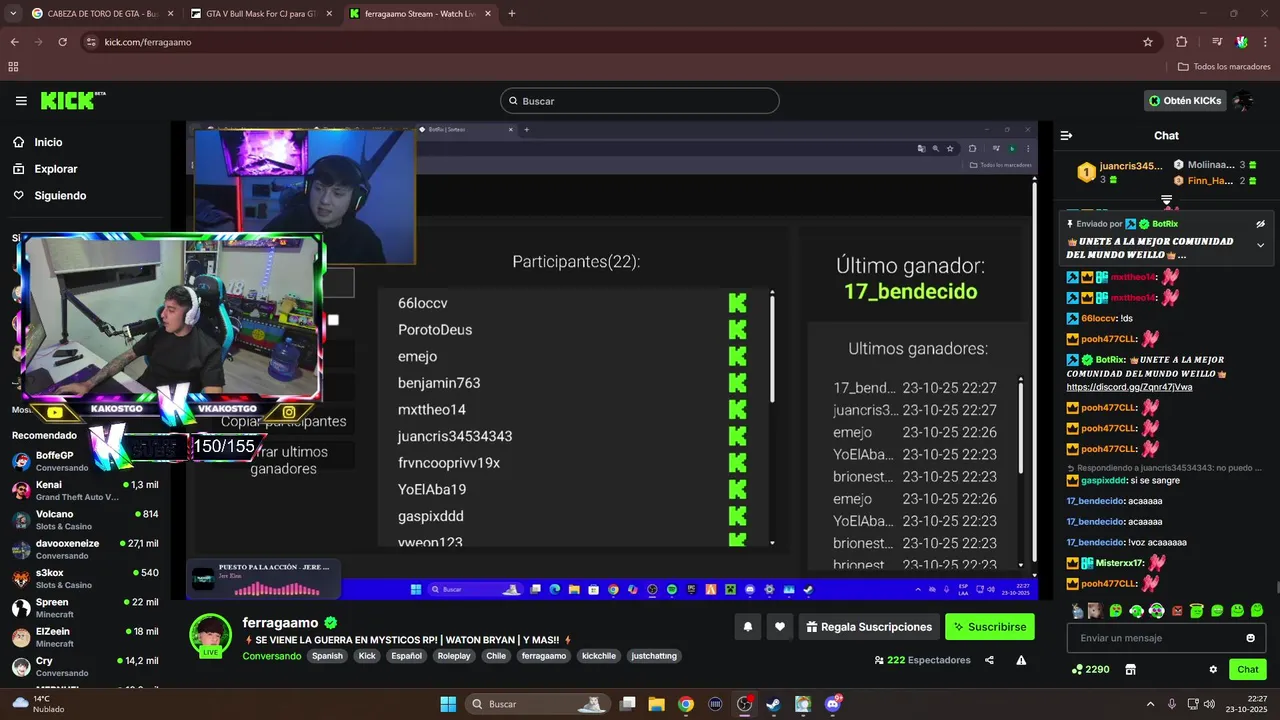Open Discord from taskbar
This screenshot has width=1280, height=720.
(x=832, y=704)
